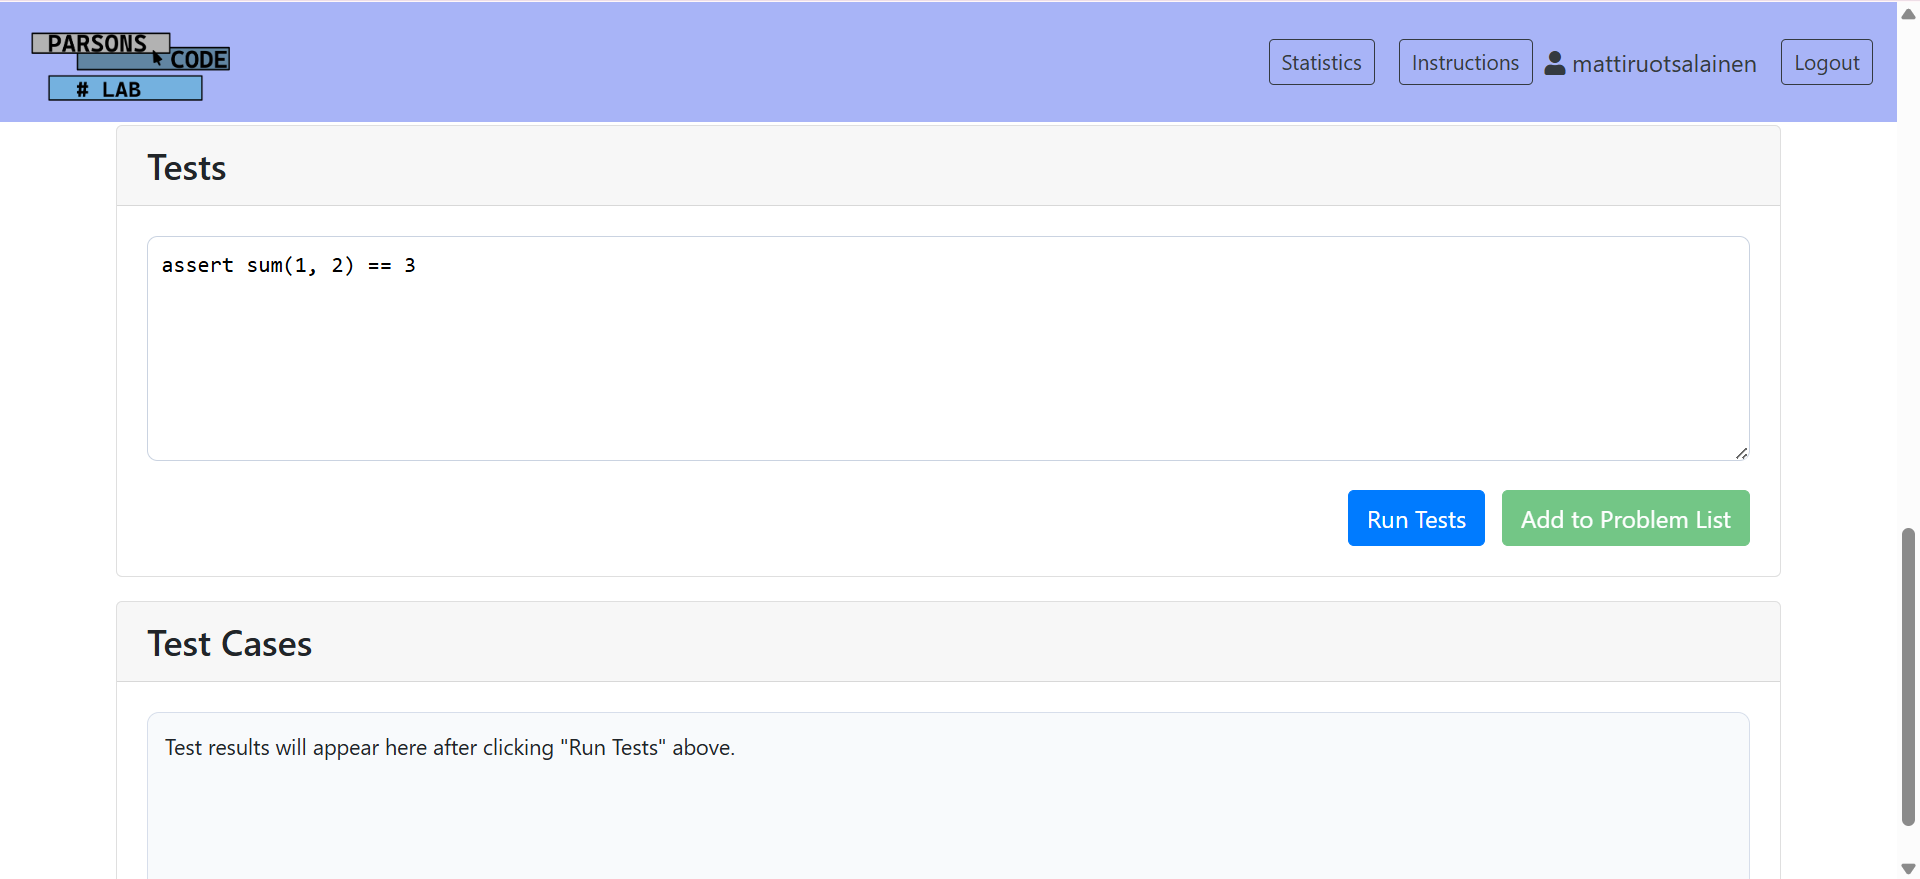Screen dimensions: 1920x879
Task: Run the tests with Run Tests
Action: [x=1416, y=518]
